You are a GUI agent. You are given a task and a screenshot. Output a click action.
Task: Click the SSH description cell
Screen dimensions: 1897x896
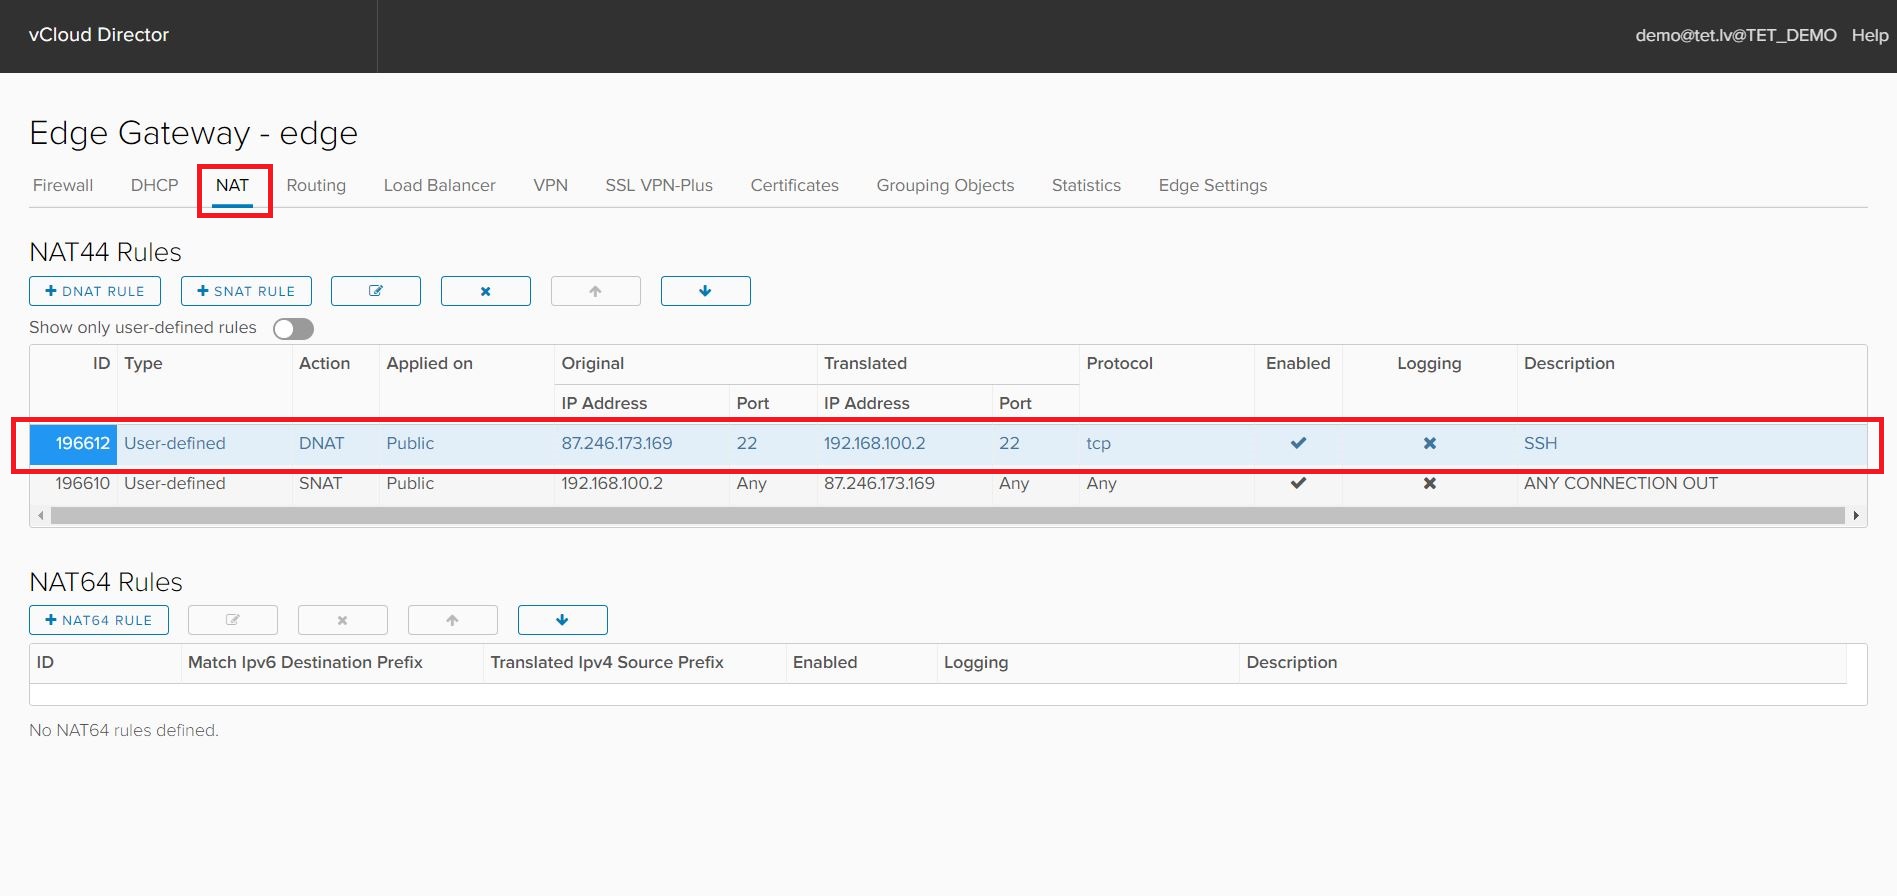click(x=1540, y=443)
